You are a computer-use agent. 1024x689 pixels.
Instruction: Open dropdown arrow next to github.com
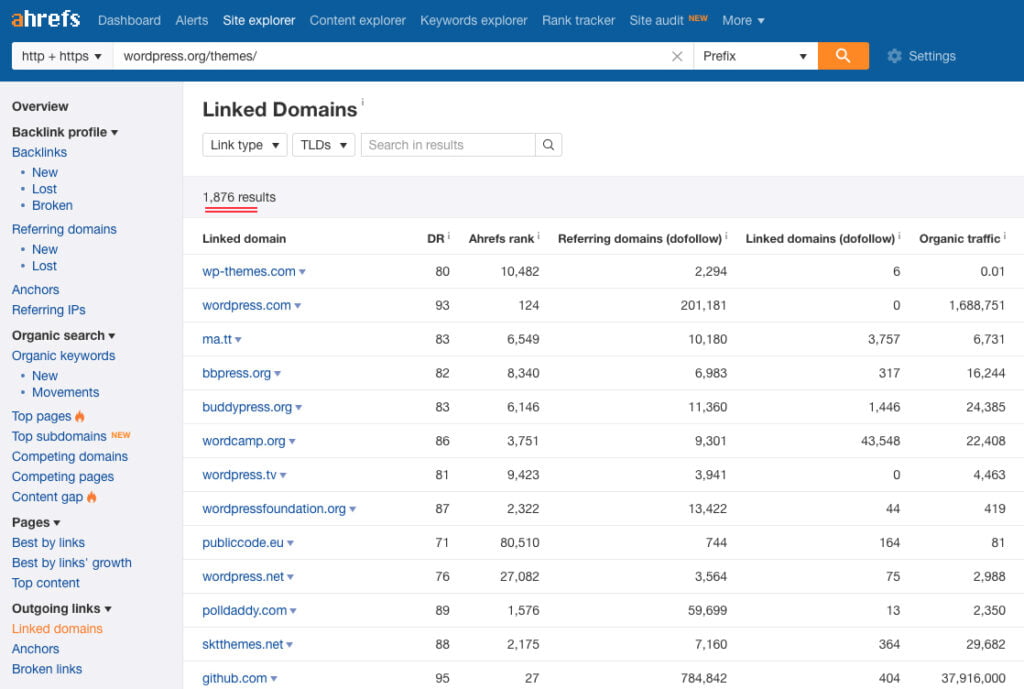pos(274,679)
